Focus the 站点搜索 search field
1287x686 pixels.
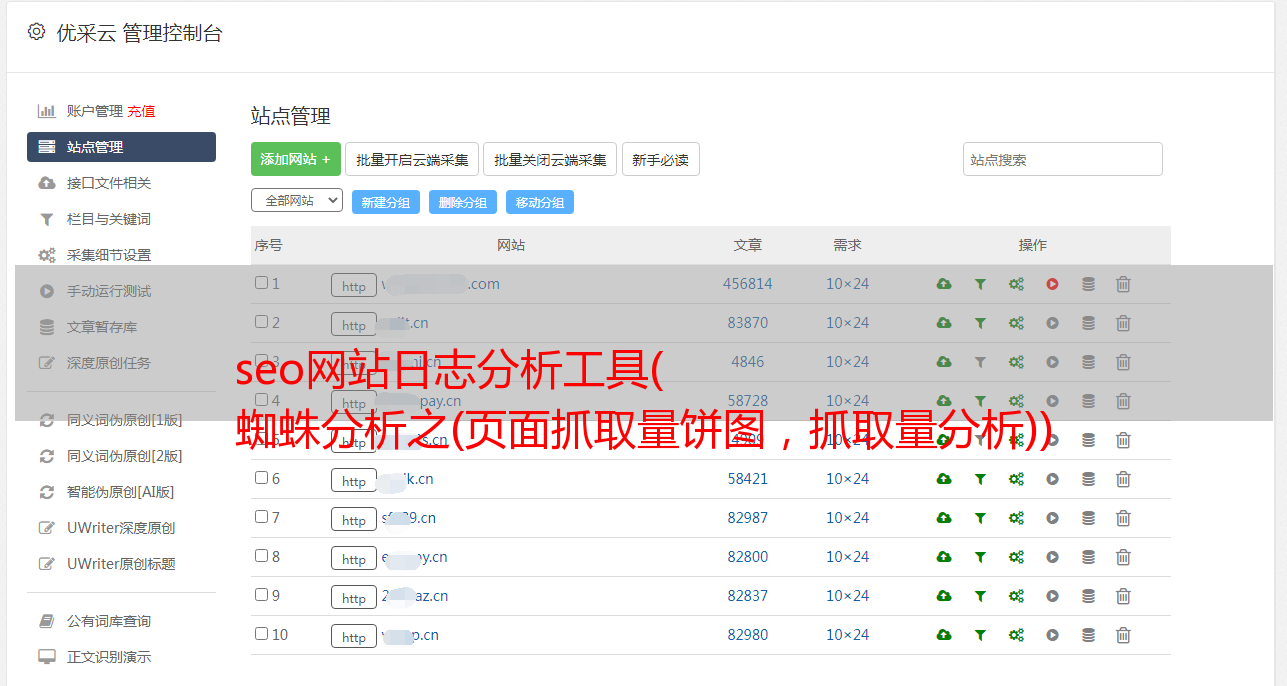click(1063, 159)
